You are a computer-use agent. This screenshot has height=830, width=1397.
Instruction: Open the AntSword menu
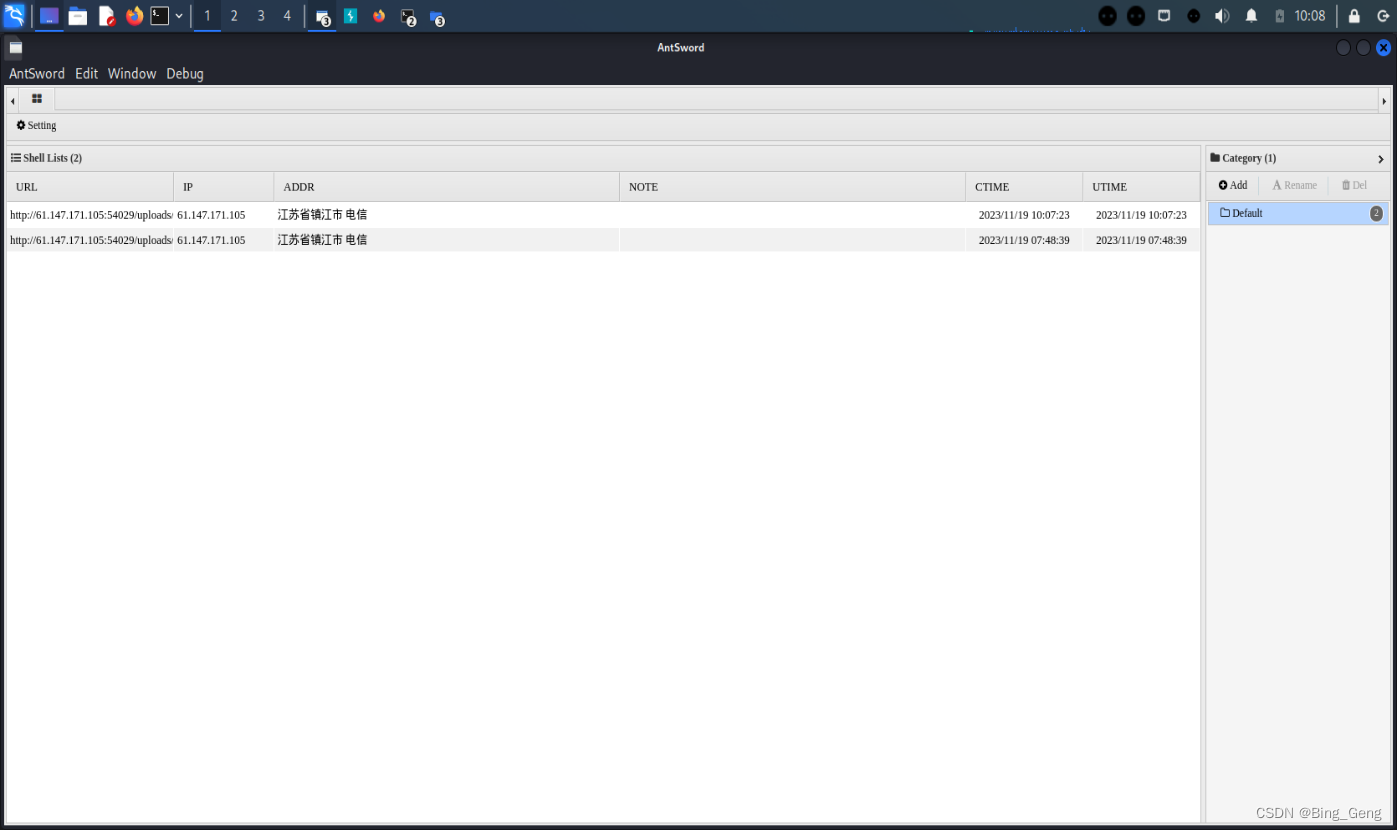36,73
